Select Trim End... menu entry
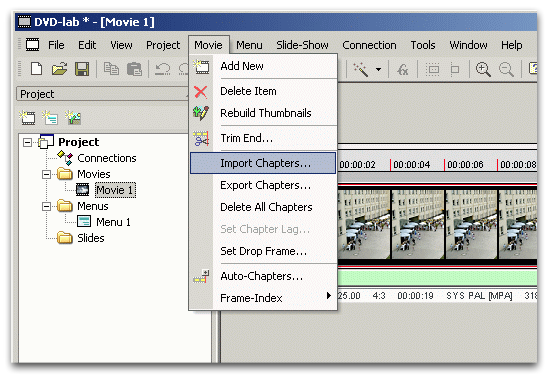Viewport: 550px width, 380px height. 263,138
